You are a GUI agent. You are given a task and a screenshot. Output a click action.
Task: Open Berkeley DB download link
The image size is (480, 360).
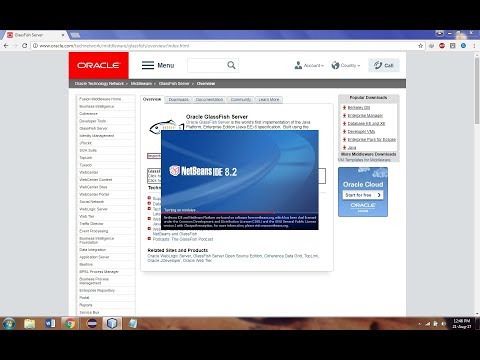359,108
